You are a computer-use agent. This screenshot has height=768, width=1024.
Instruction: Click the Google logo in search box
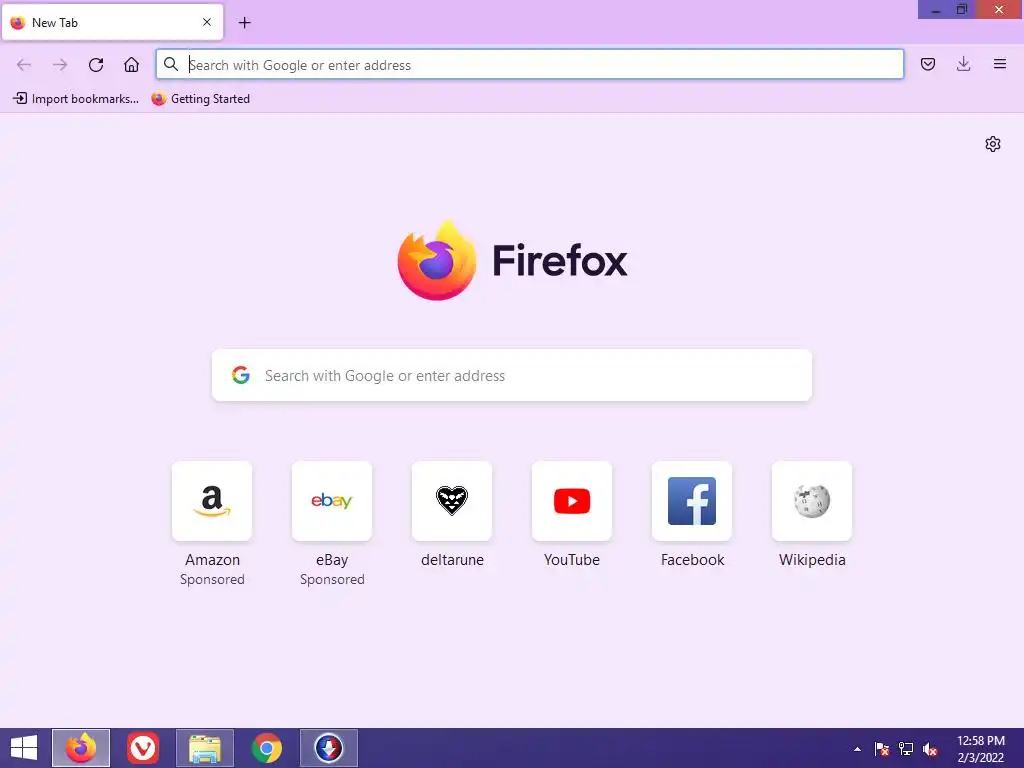tap(241, 375)
